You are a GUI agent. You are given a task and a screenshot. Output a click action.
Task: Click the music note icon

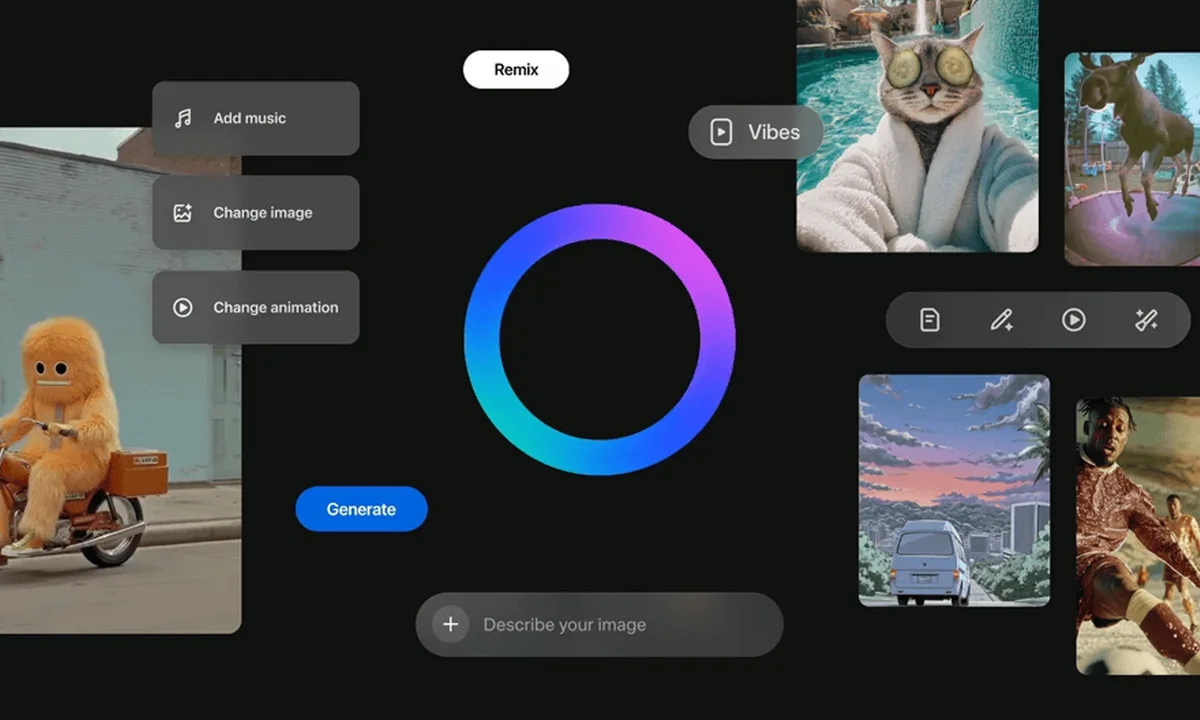183,118
